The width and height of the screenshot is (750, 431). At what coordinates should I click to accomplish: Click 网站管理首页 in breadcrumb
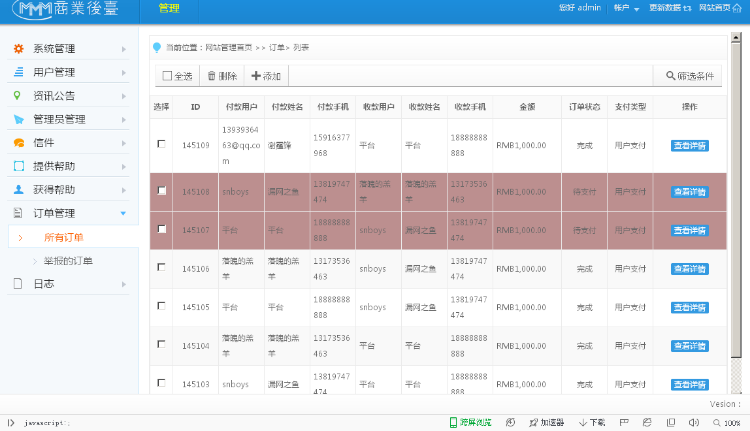(x=229, y=47)
